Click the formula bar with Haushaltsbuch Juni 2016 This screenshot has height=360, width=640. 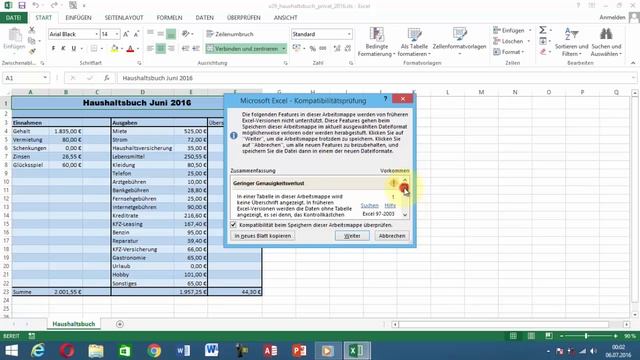[376, 78]
